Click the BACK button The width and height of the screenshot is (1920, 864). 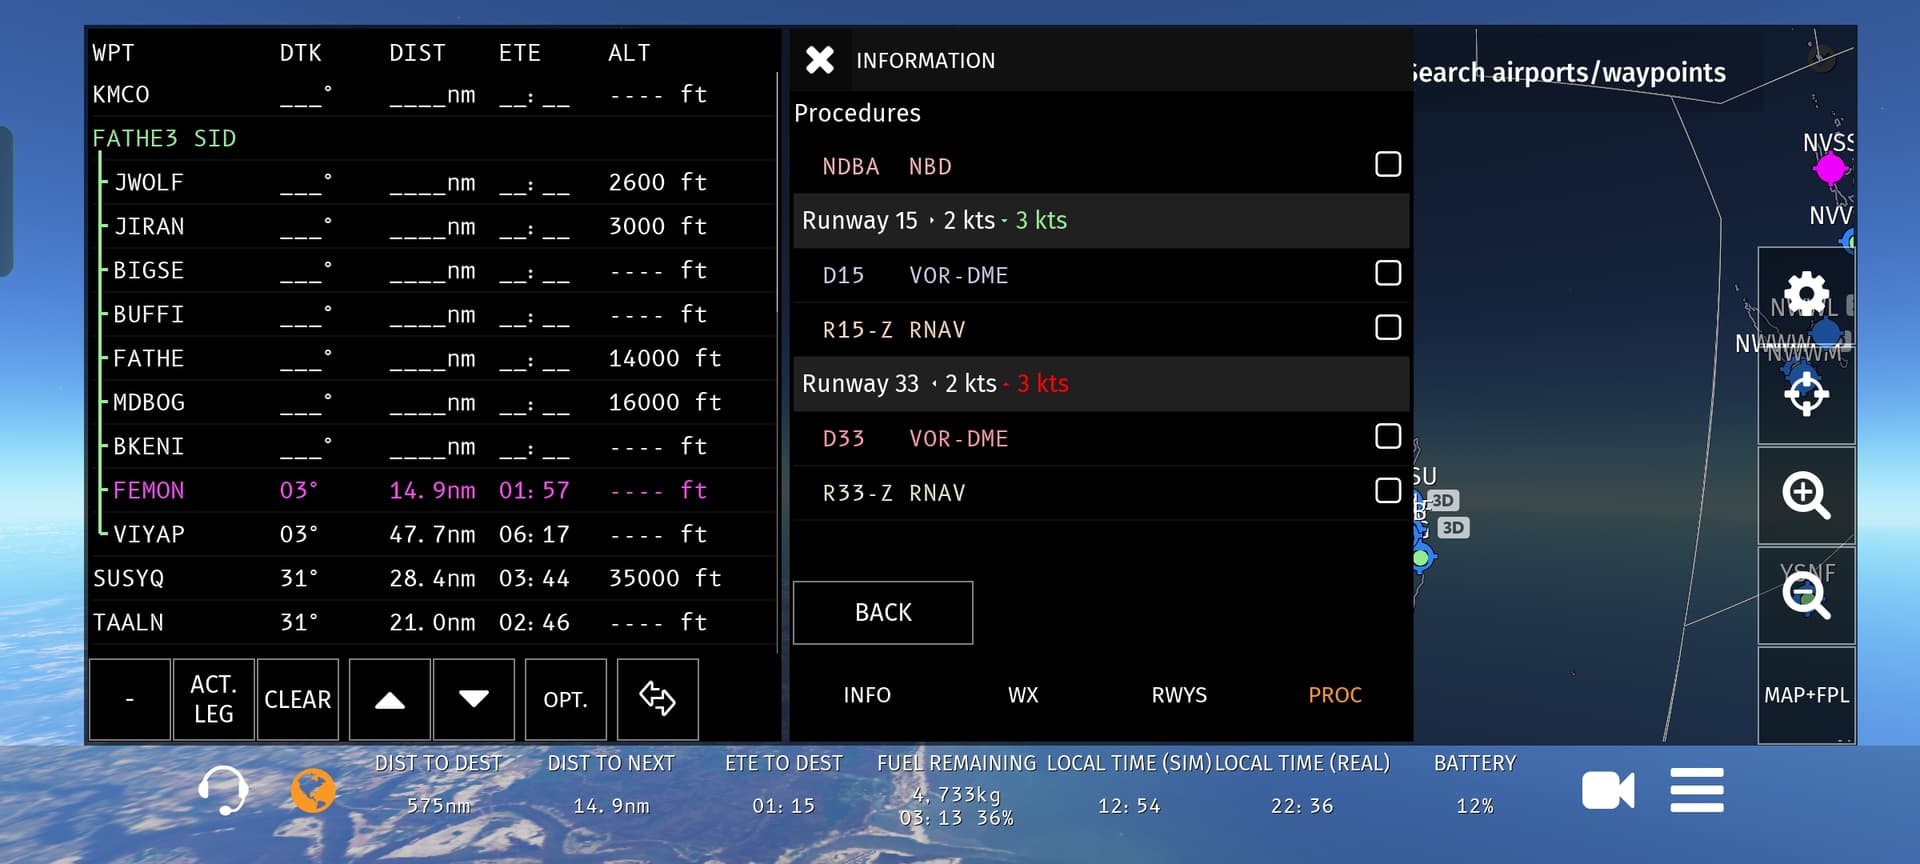coord(883,612)
